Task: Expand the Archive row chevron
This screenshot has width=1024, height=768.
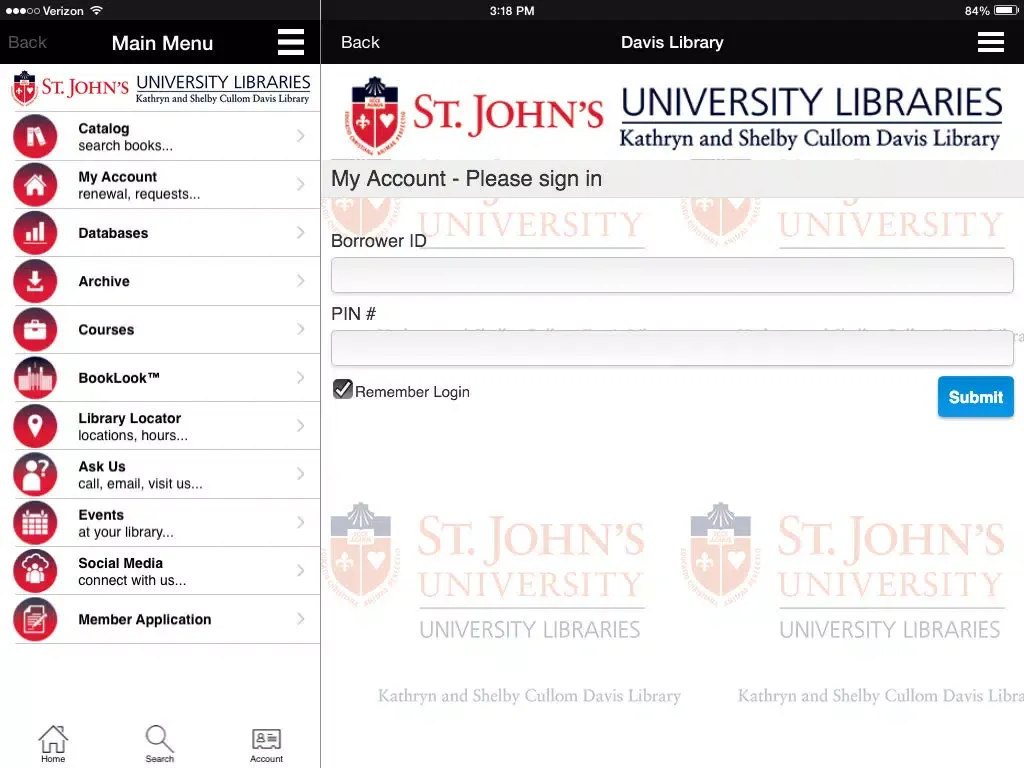Action: pyautogui.click(x=300, y=281)
